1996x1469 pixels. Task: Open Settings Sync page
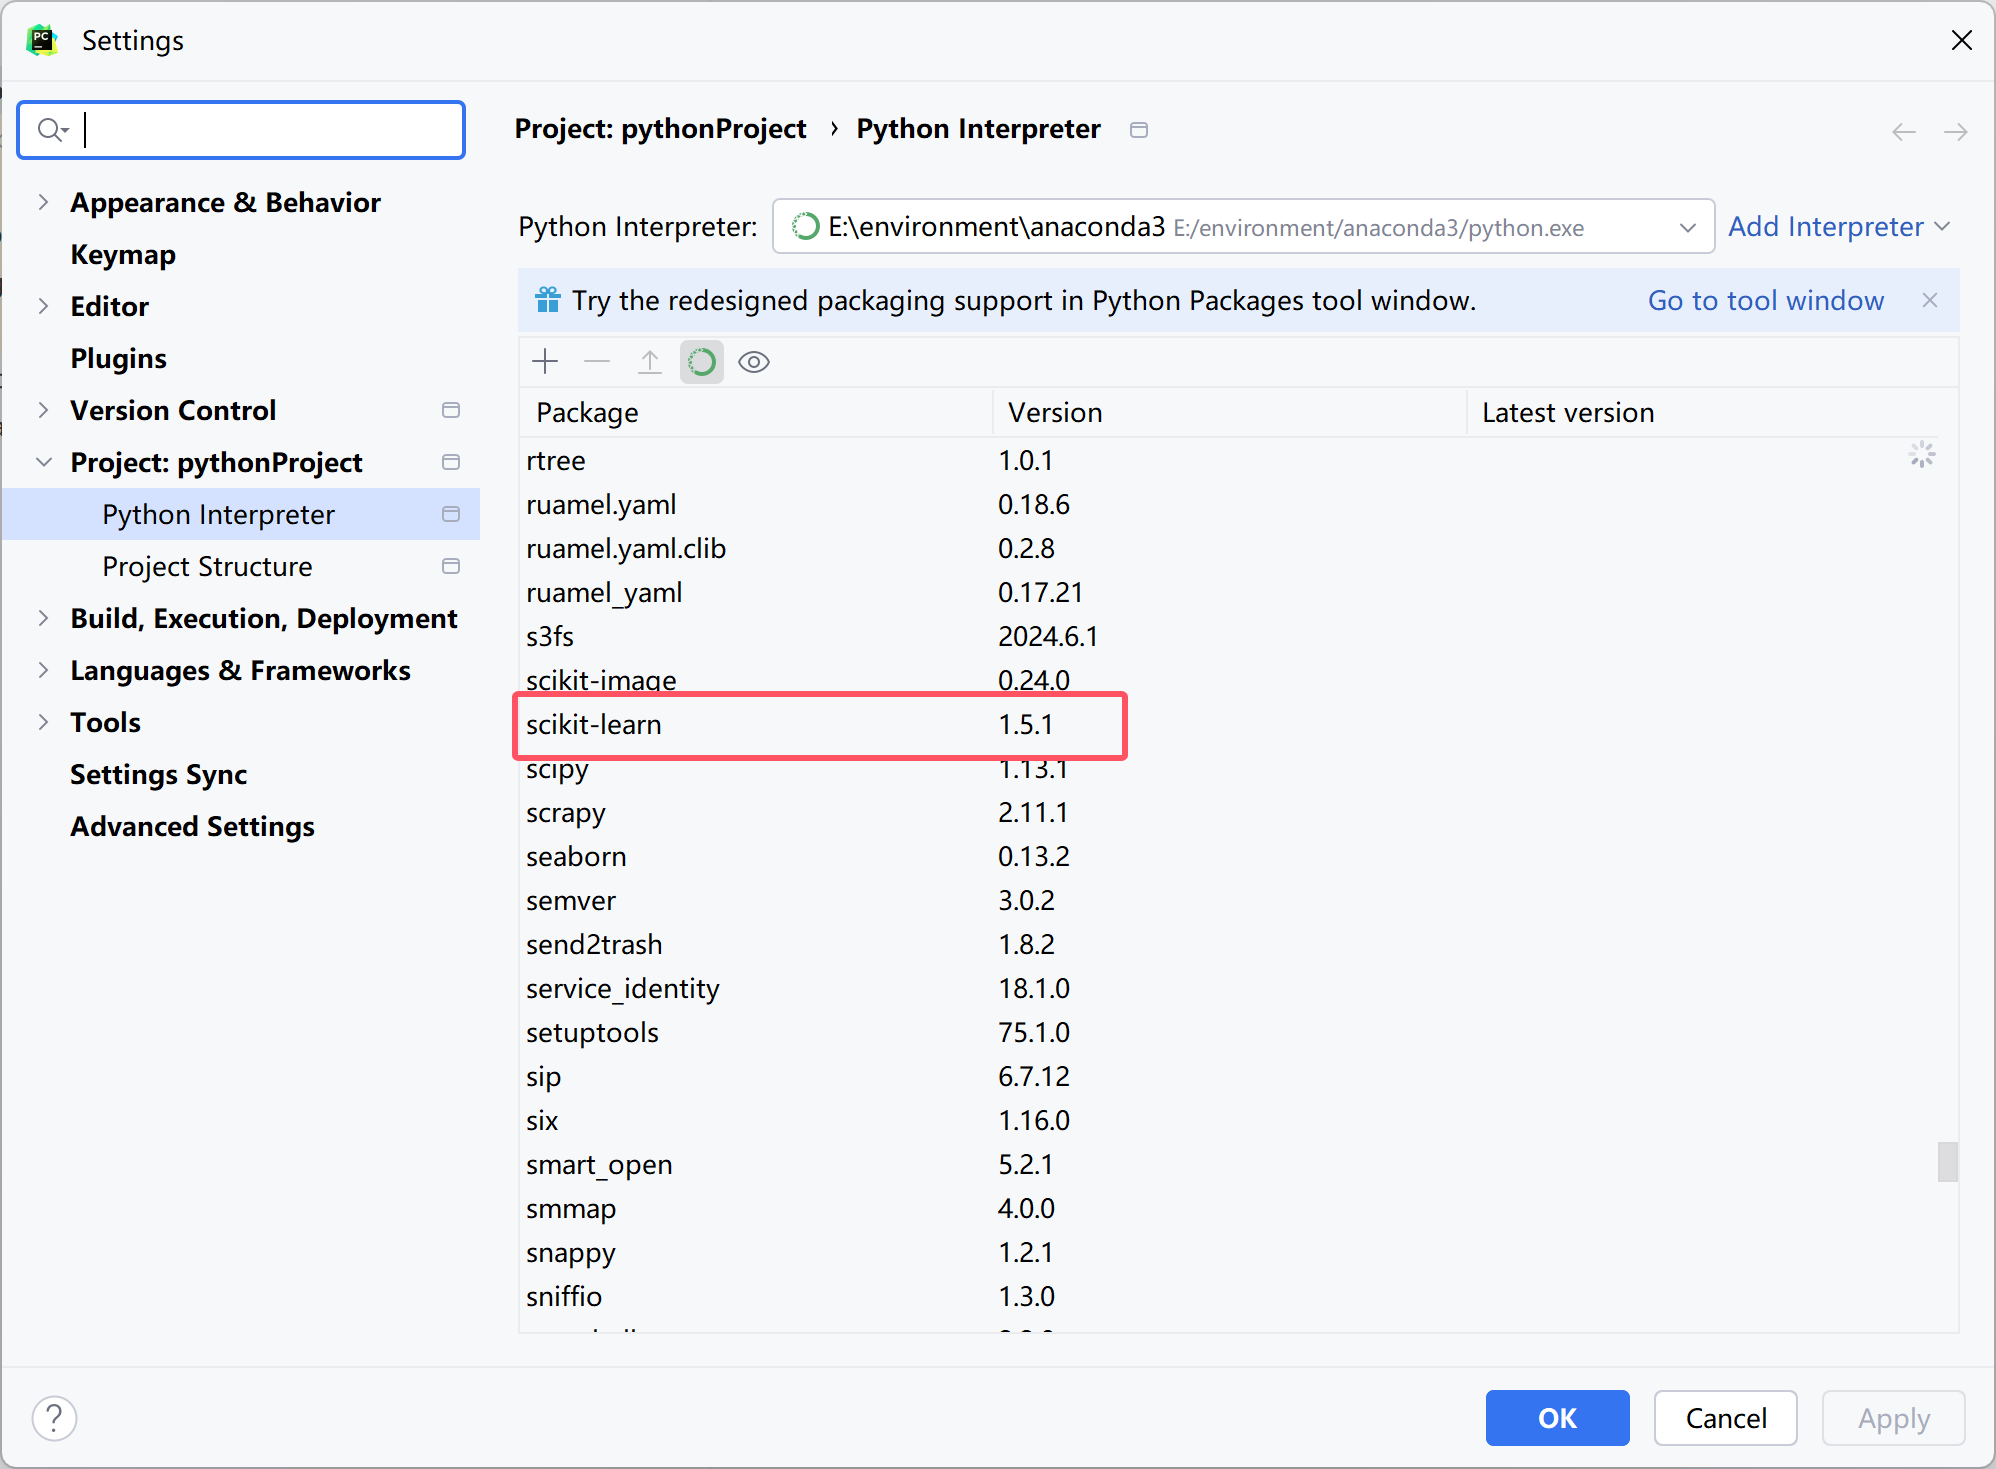[x=158, y=774]
